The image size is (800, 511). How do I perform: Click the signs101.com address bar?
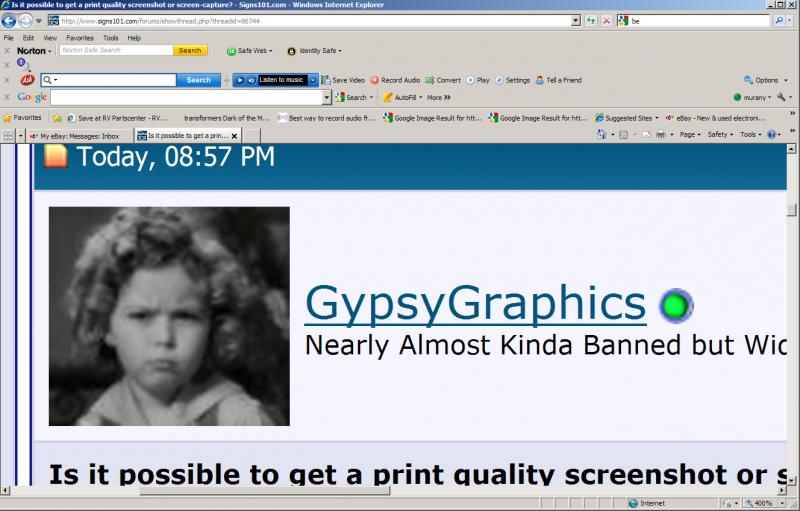coord(314,21)
